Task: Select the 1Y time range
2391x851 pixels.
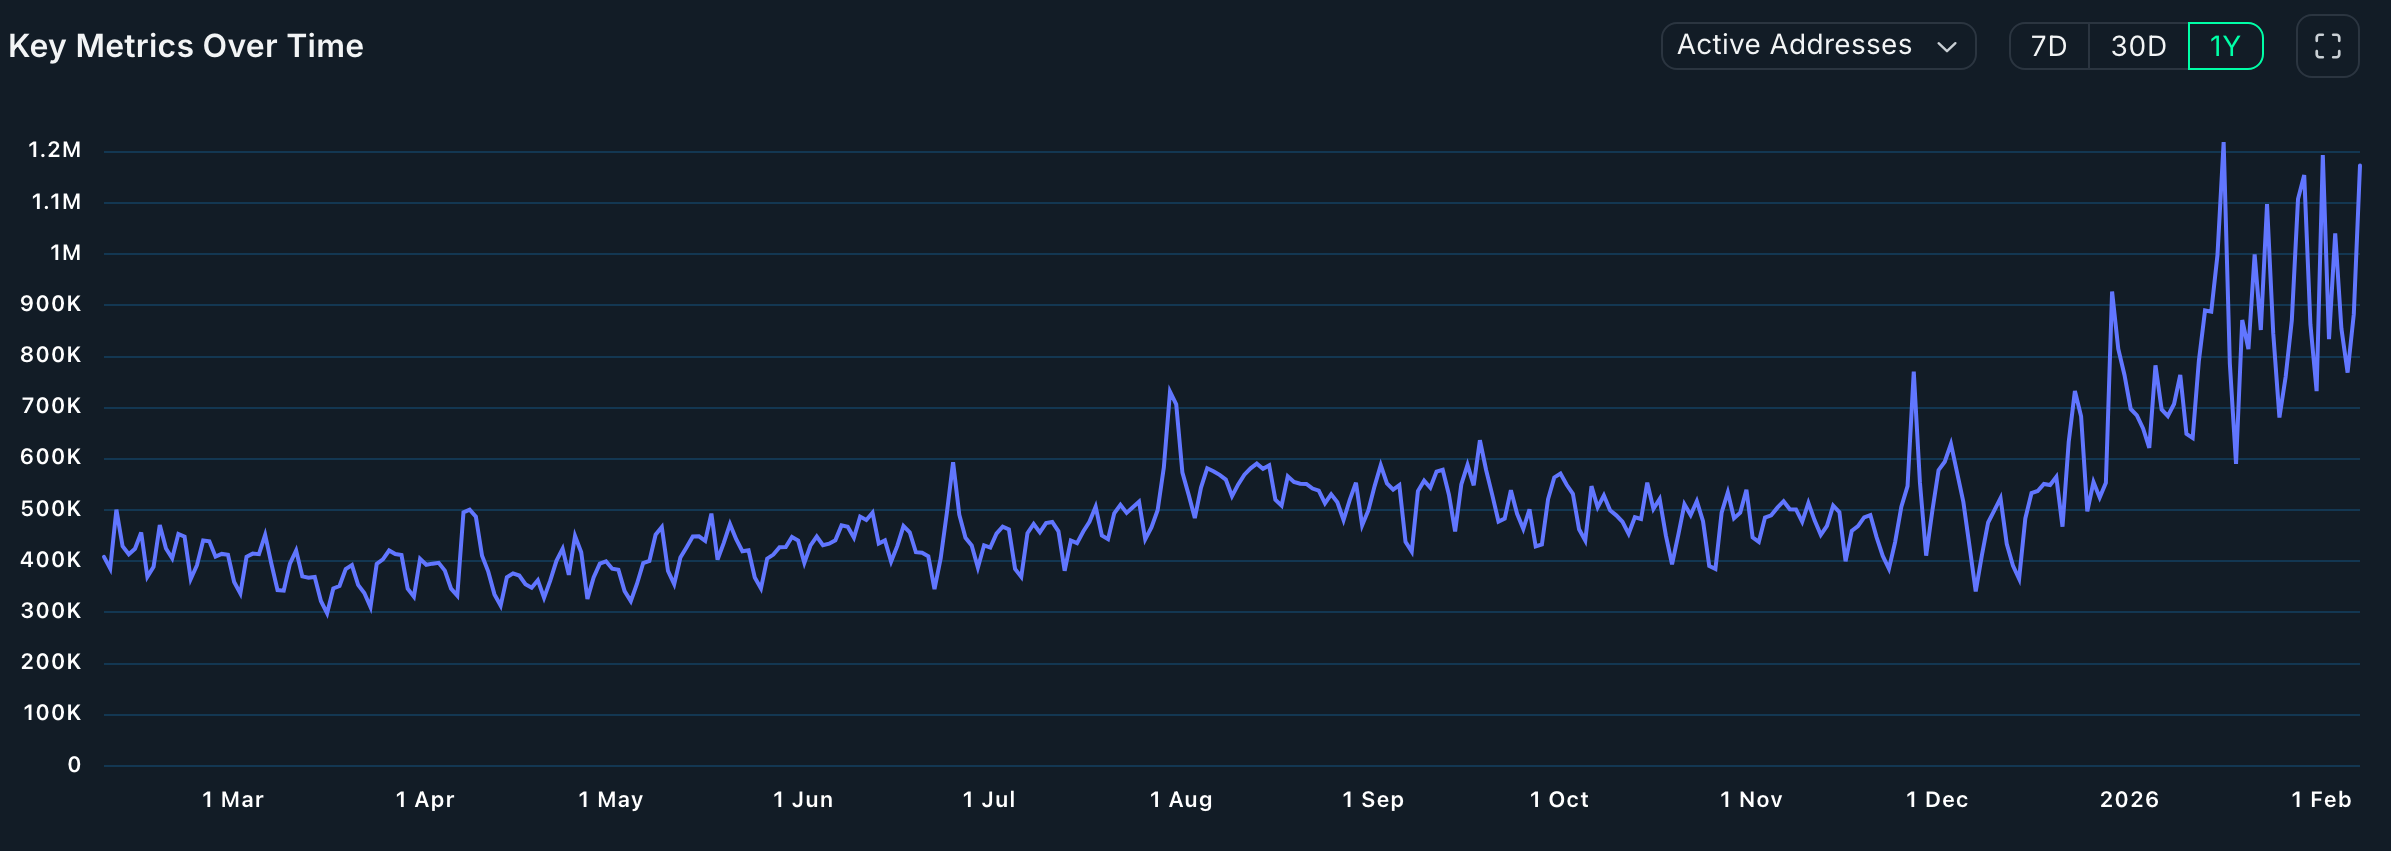Action: pos(2225,46)
